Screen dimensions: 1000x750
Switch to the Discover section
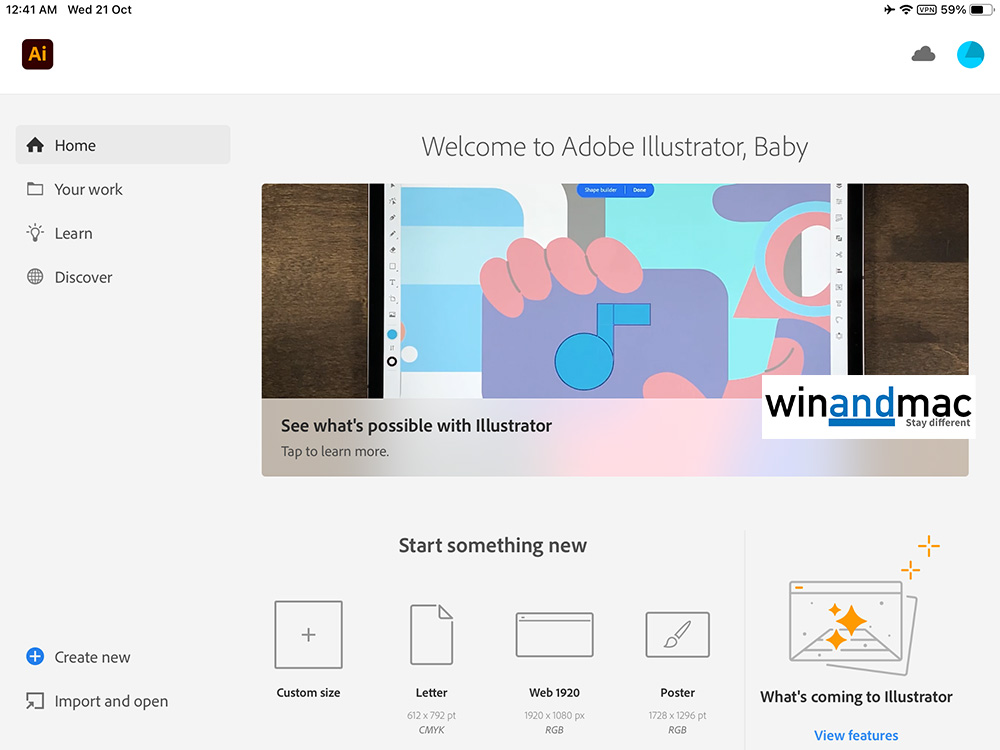(x=83, y=277)
